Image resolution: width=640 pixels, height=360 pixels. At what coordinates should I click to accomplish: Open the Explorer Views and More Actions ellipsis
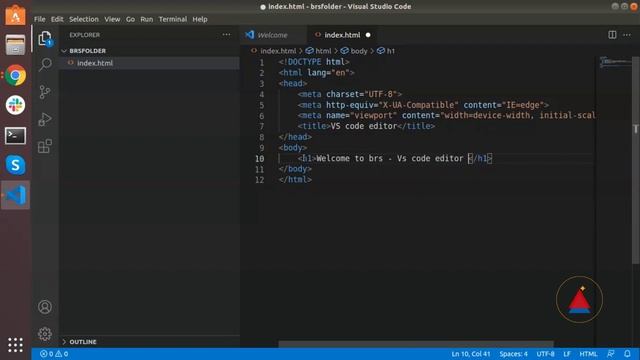pyautogui.click(x=227, y=35)
